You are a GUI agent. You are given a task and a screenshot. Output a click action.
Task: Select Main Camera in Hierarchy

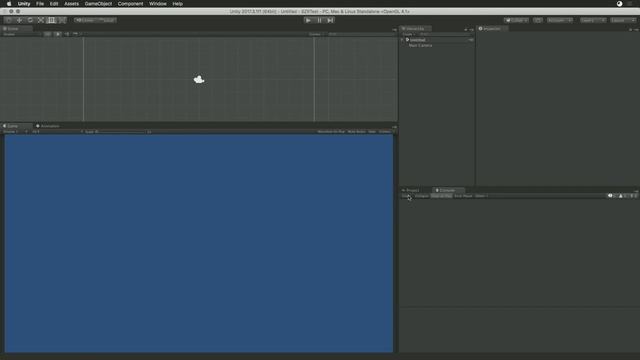point(420,45)
